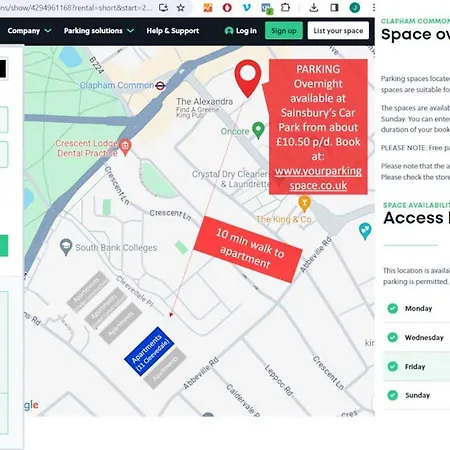
Task: Click the Crescent Lodge Dental Practice marker
Action: (125, 147)
